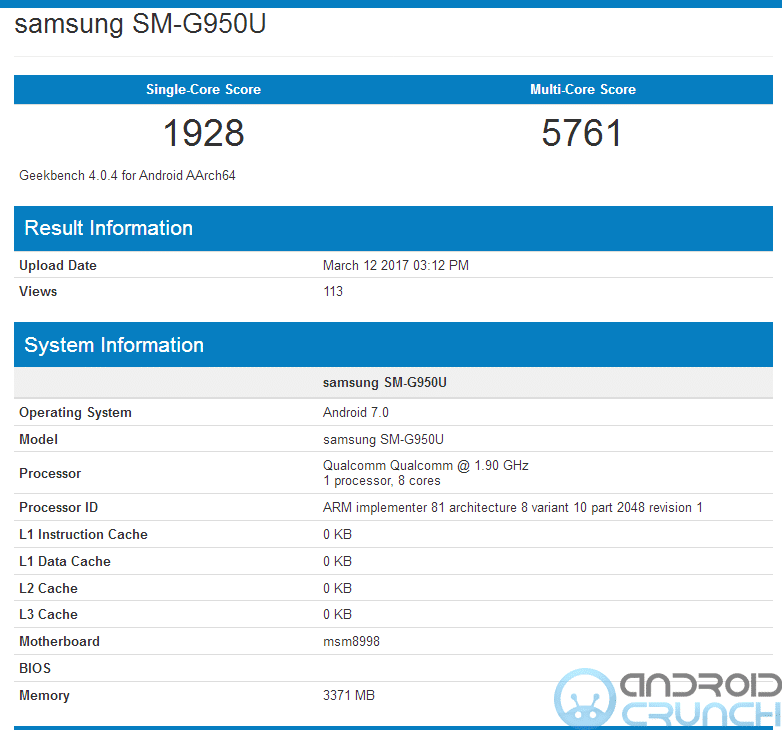
Task: Click the Views count 113
Action: [x=333, y=291]
